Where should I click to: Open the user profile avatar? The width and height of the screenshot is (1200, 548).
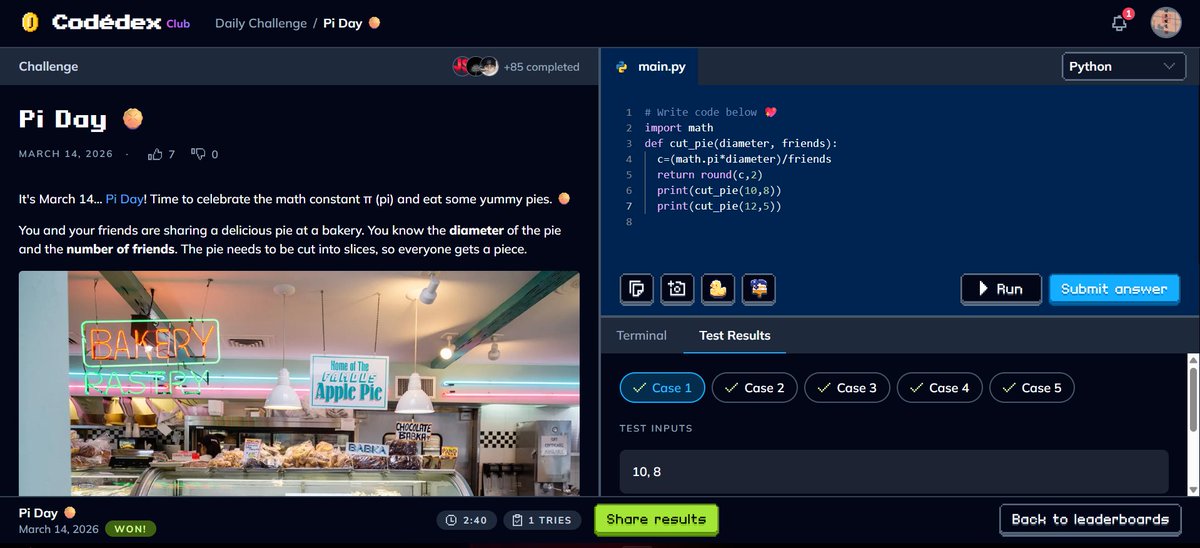1166,22
